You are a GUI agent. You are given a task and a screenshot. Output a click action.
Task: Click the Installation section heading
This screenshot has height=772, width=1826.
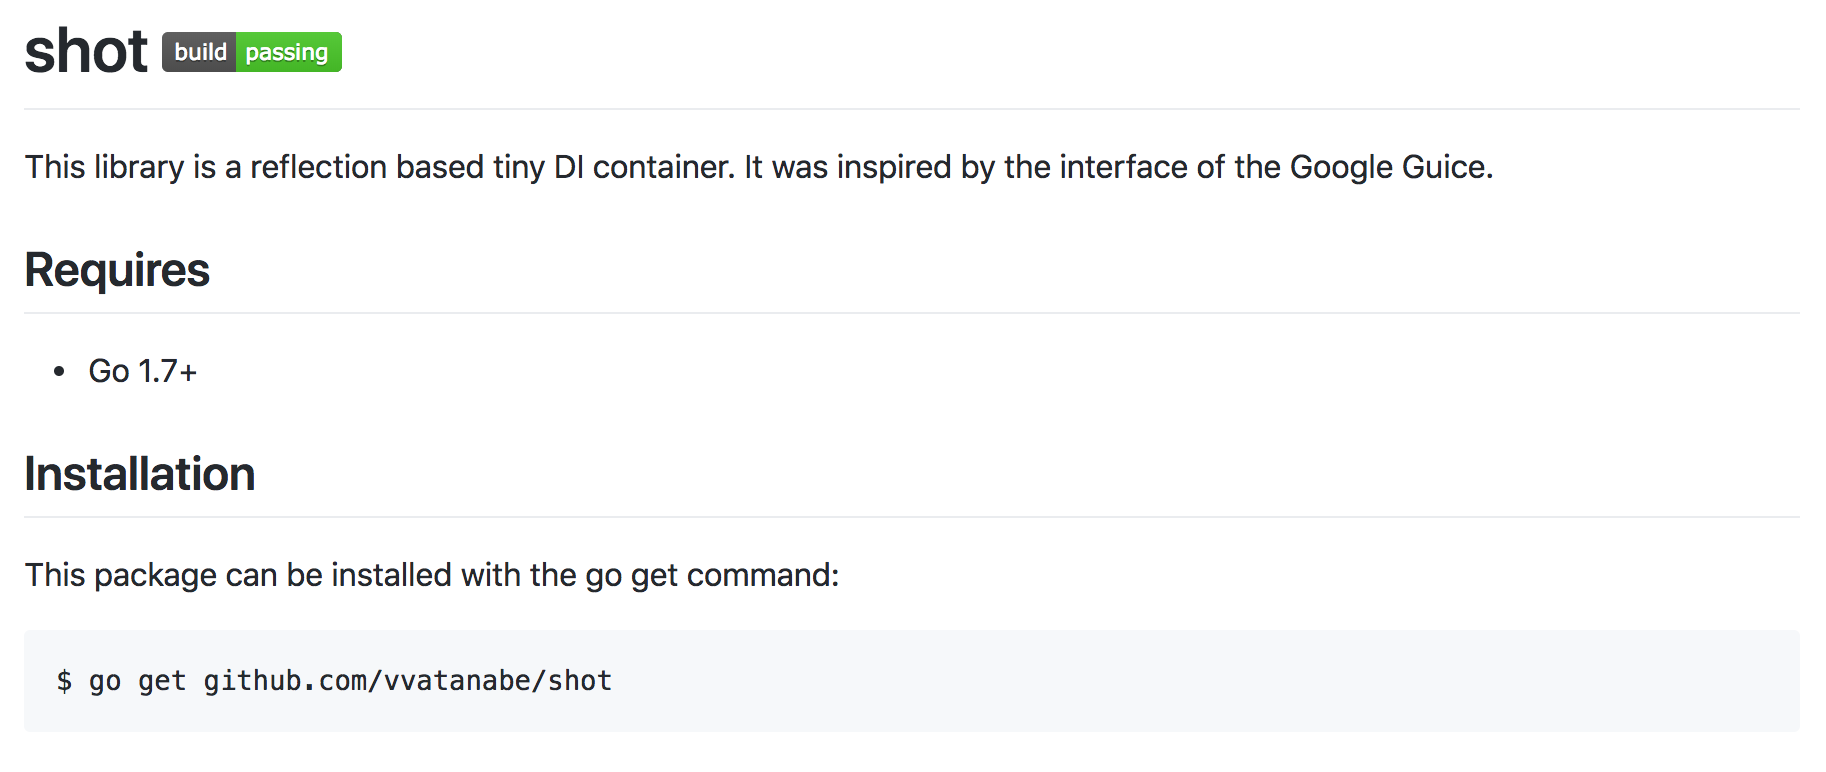coord(140,474)
